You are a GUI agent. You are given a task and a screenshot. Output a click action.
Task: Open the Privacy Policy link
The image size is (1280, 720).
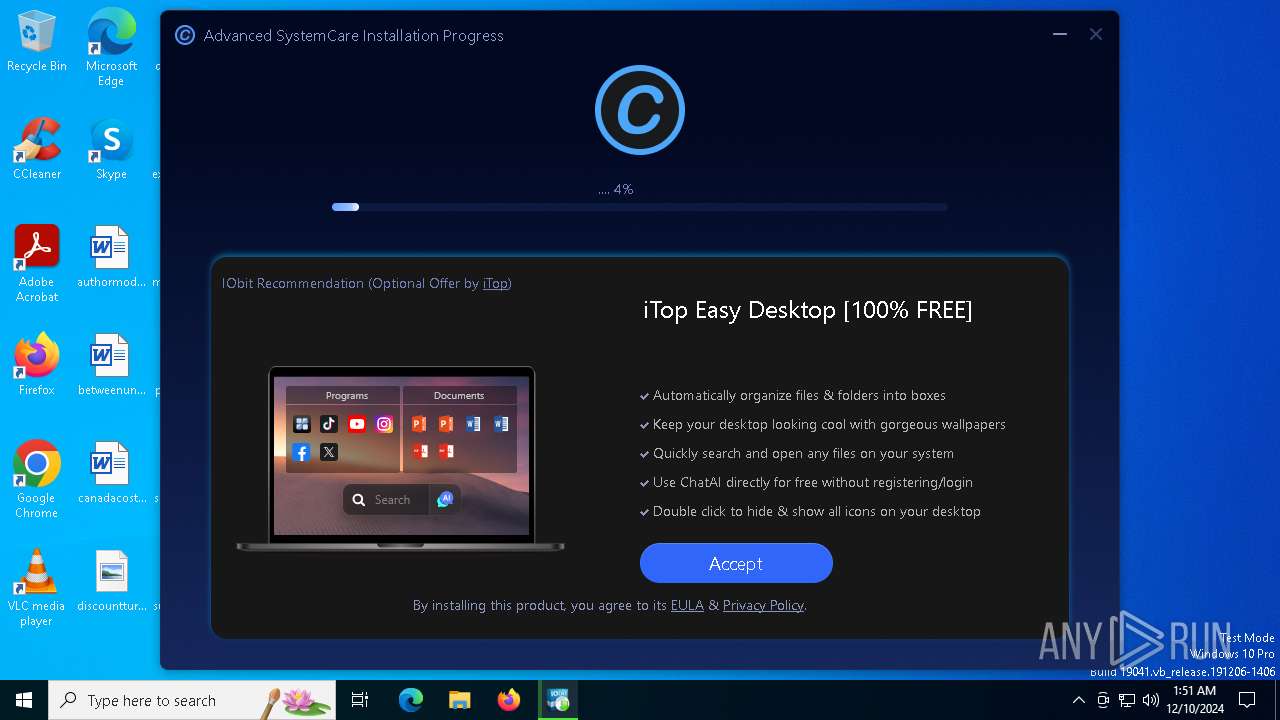click(x=763, y=605)
